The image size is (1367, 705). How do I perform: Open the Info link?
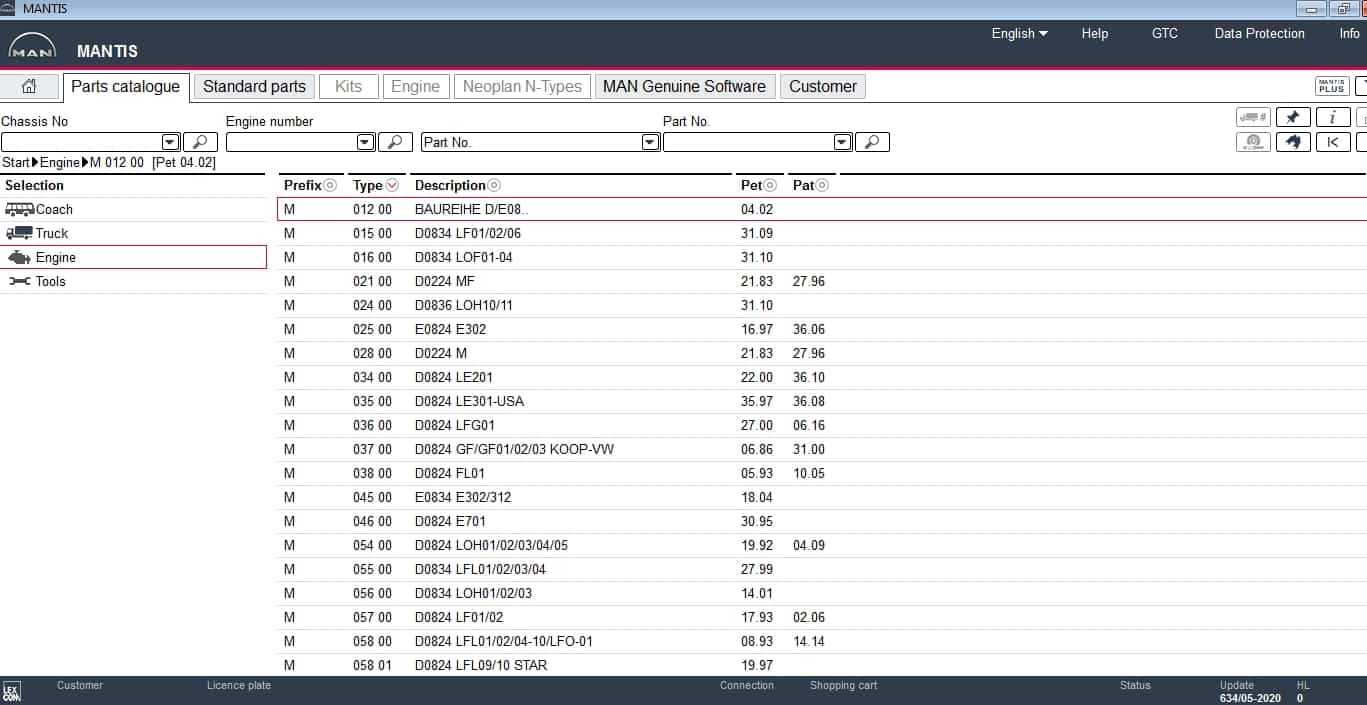pos(1349,33)
